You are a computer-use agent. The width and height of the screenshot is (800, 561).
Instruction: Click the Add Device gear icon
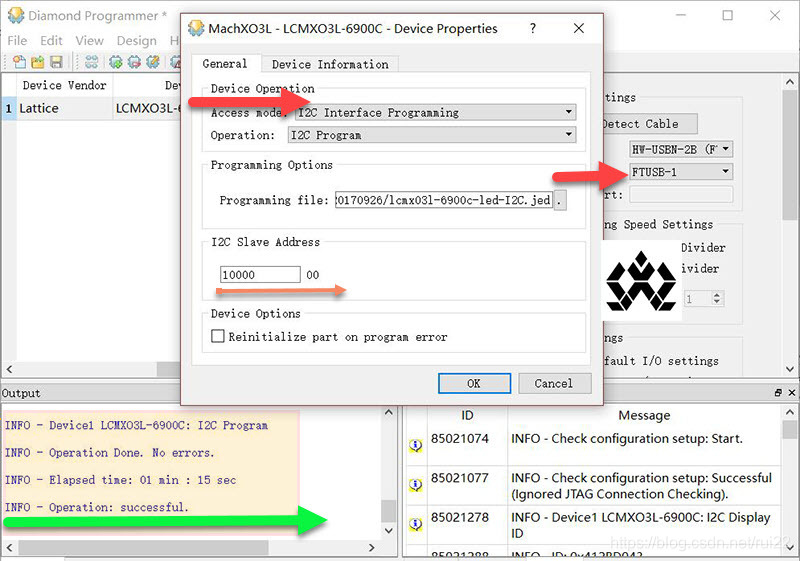(x=116, y=62)
